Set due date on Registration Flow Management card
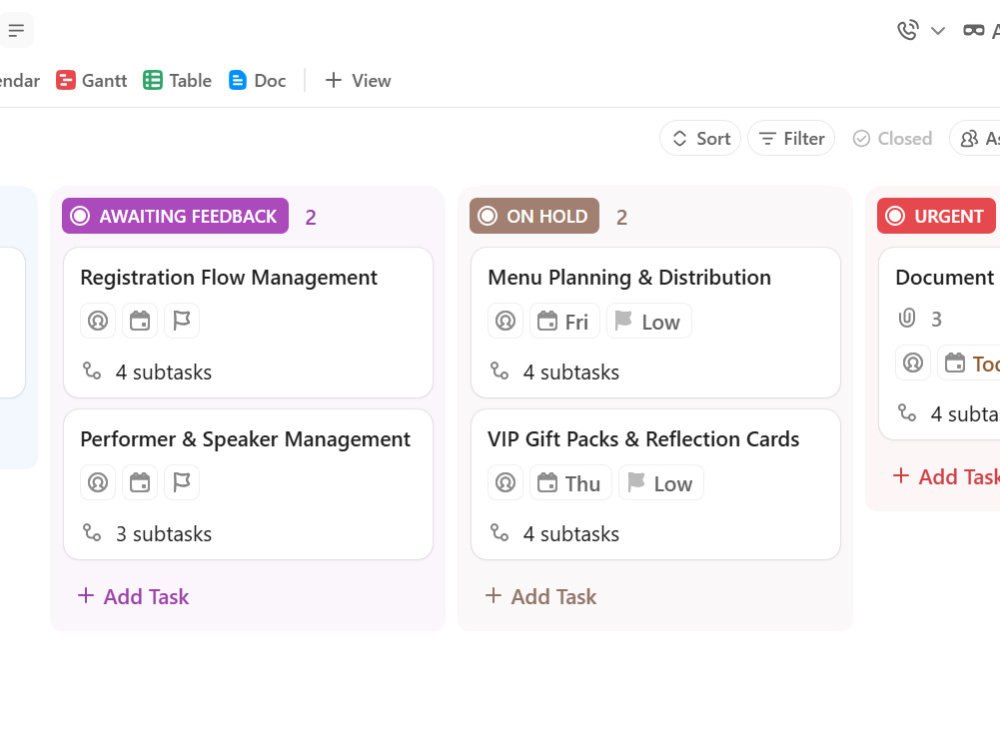The height and width of the screenshot is (750, 1000). pos(140,321)
